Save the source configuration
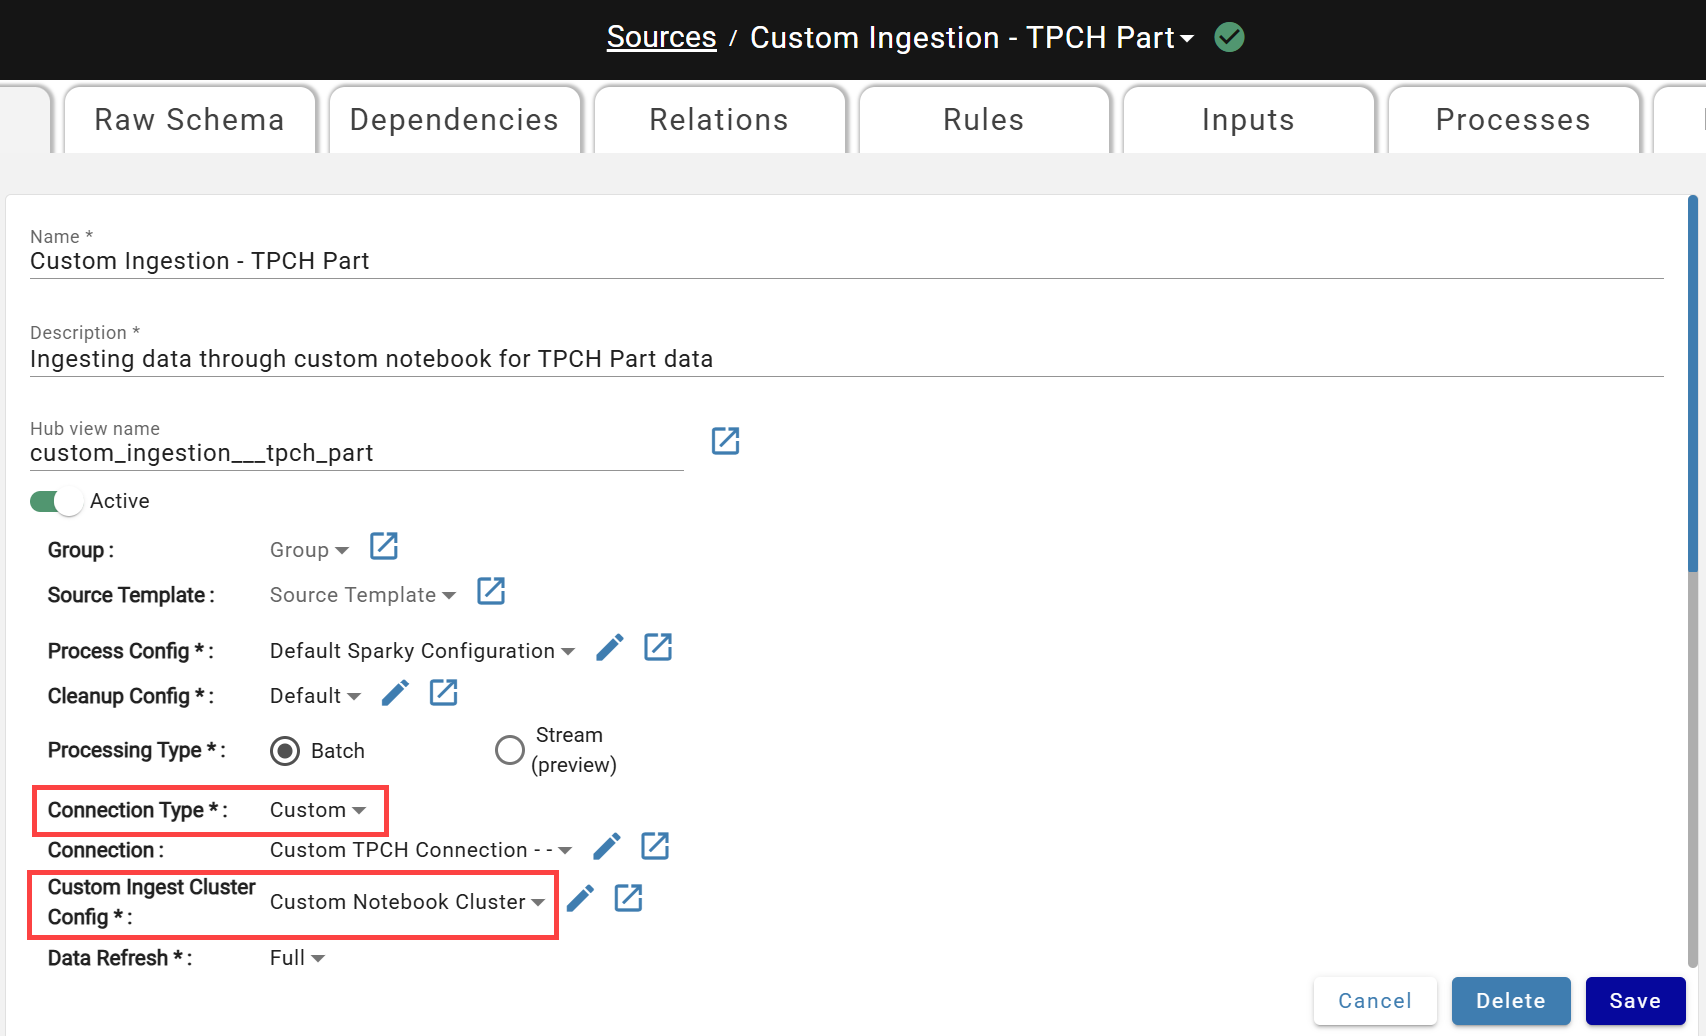The image size is (1706, 1036). [1635, 1000]
